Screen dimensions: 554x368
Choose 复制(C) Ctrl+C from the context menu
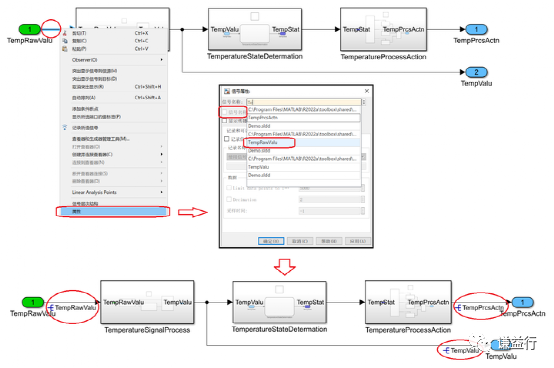pyautogui.click(x=113, y=41)
